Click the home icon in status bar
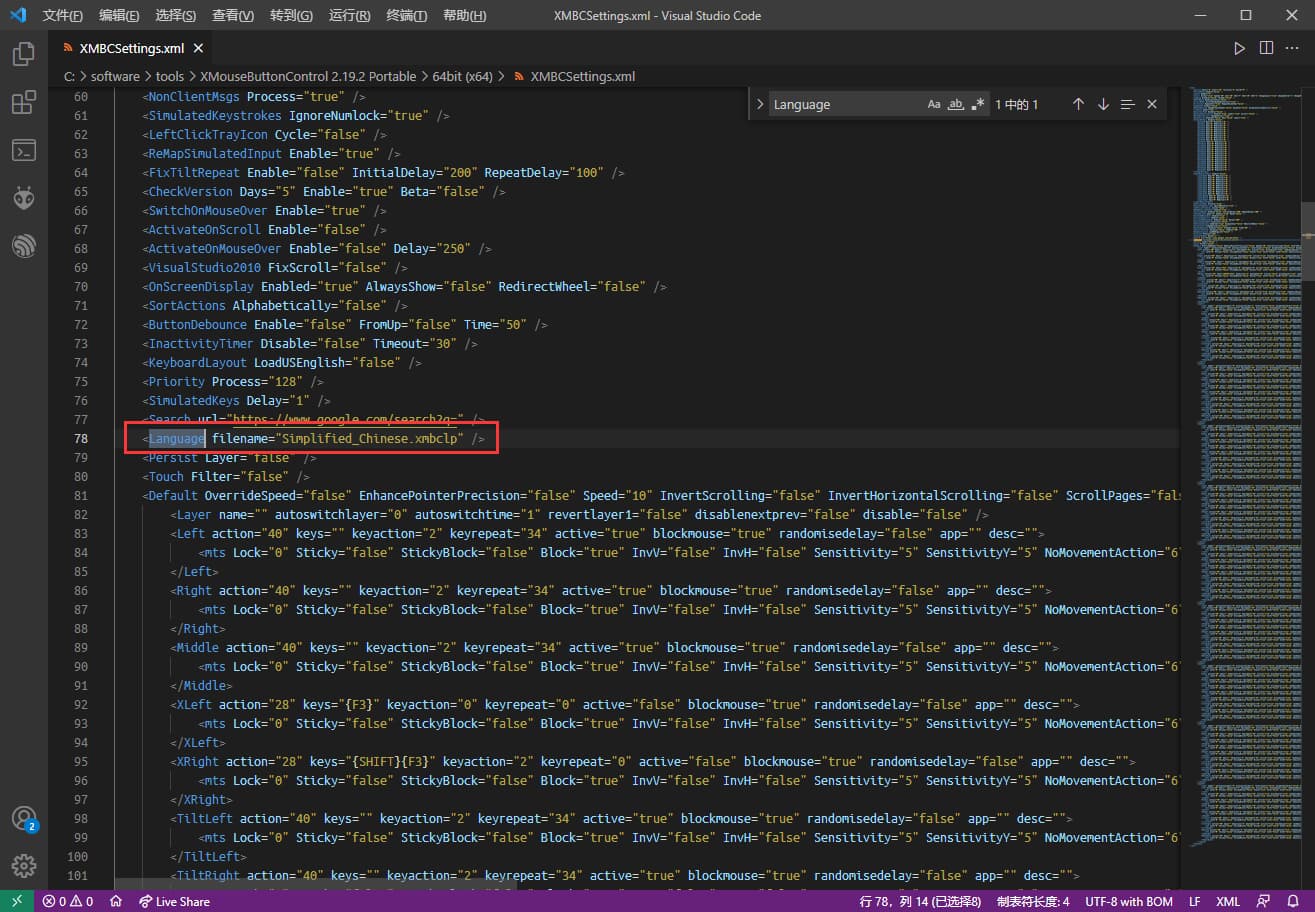Image resolution: width=1315 pixels, height=912 pixels. pos(116,901)
